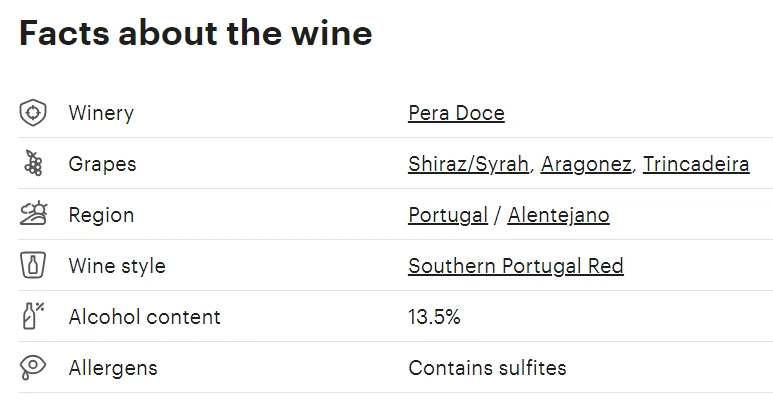This screenshot has width=773, height=404.
Task: Open the Pera Doce winery link
Action: tap(456, 113)
